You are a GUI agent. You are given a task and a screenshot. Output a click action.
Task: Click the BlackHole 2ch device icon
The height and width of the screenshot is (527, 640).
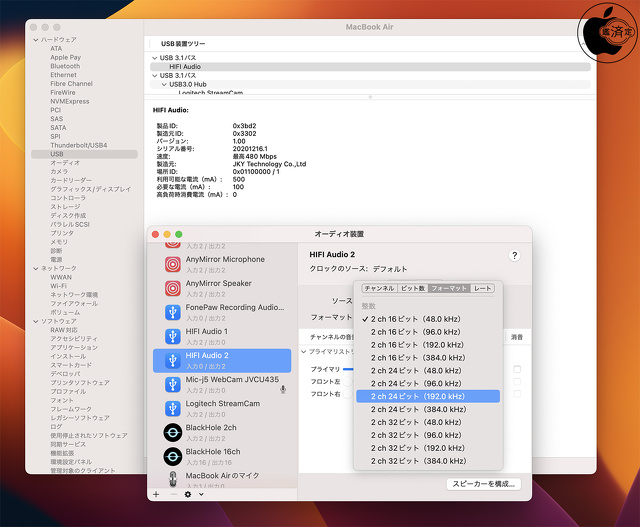coord(172,432)
